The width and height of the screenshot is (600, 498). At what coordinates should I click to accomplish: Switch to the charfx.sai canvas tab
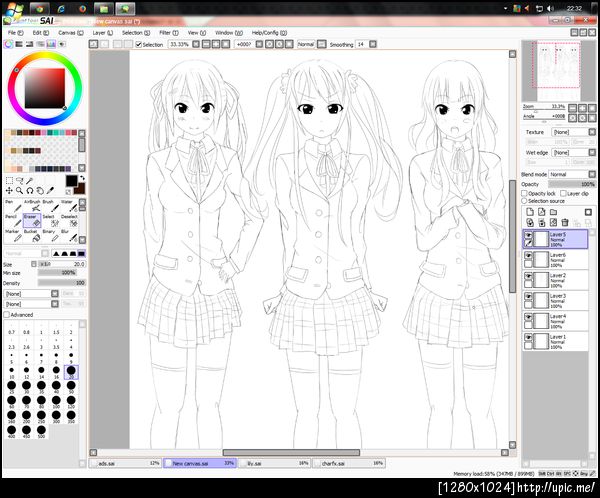click(349, 464)
